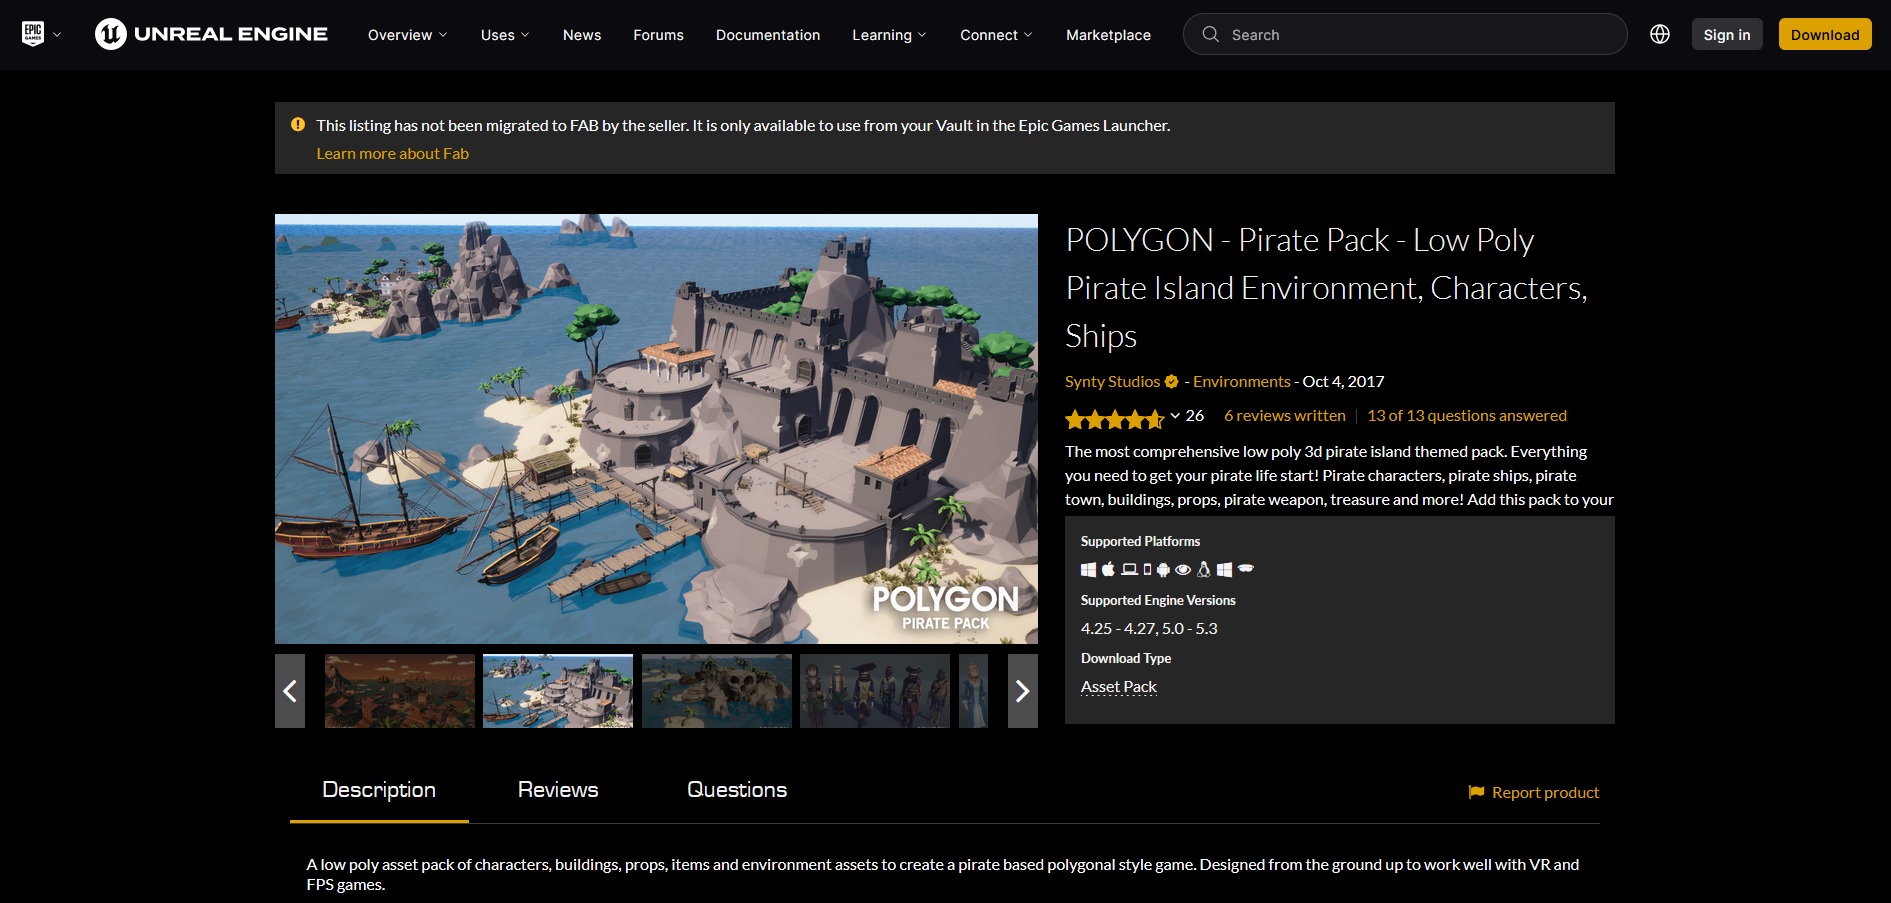This screenshot has width=1891, height=903.
Task: Show previous thumbnails with left arrow
Action: pos(290,691)
